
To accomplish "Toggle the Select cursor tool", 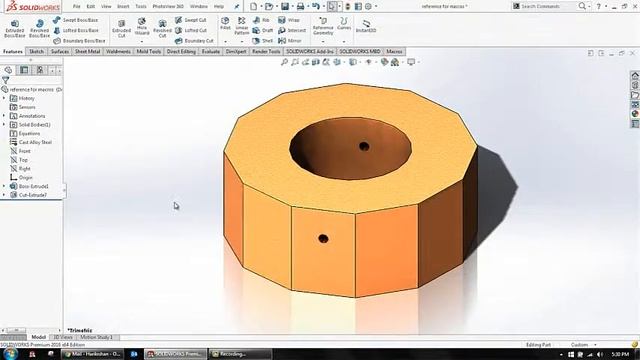I will click(x=332, y=7).
